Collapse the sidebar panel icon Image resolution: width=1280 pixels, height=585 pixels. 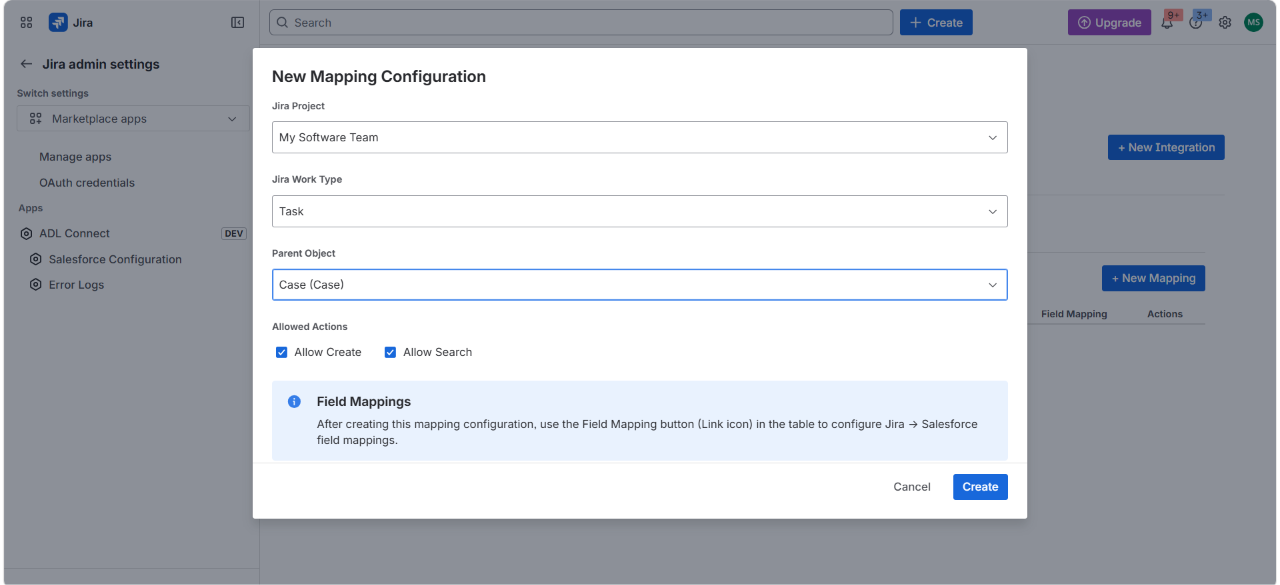point(237,22)
